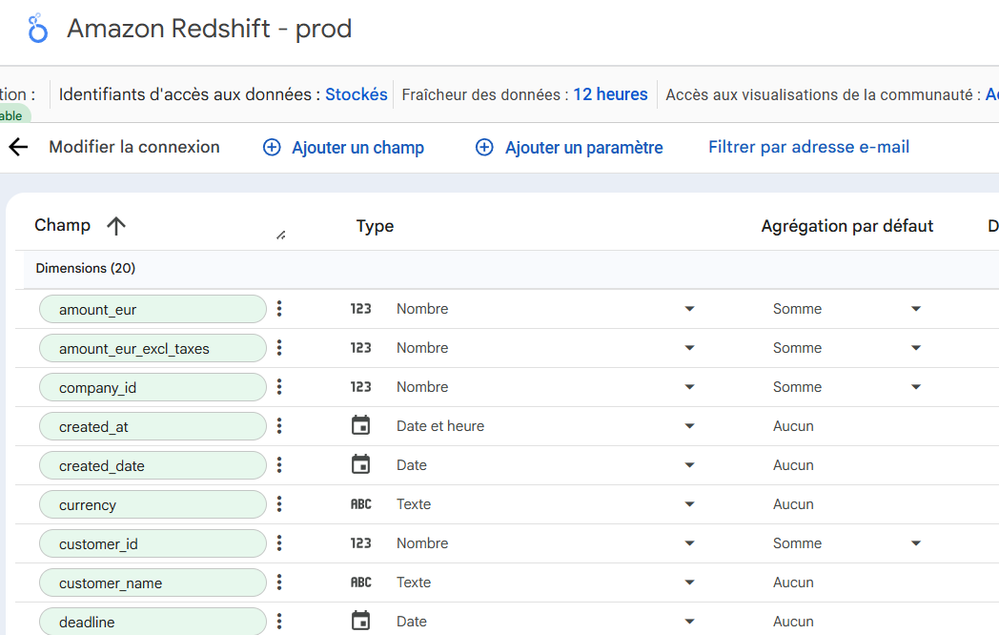Open three-dot menu for currency field
Viewport: 999px width, 635px height.
tap(279, 504)
